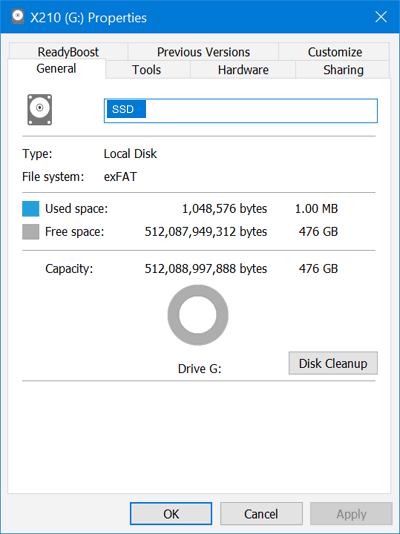
Task: Click the drive icon in the title bar
Action: 18,16
